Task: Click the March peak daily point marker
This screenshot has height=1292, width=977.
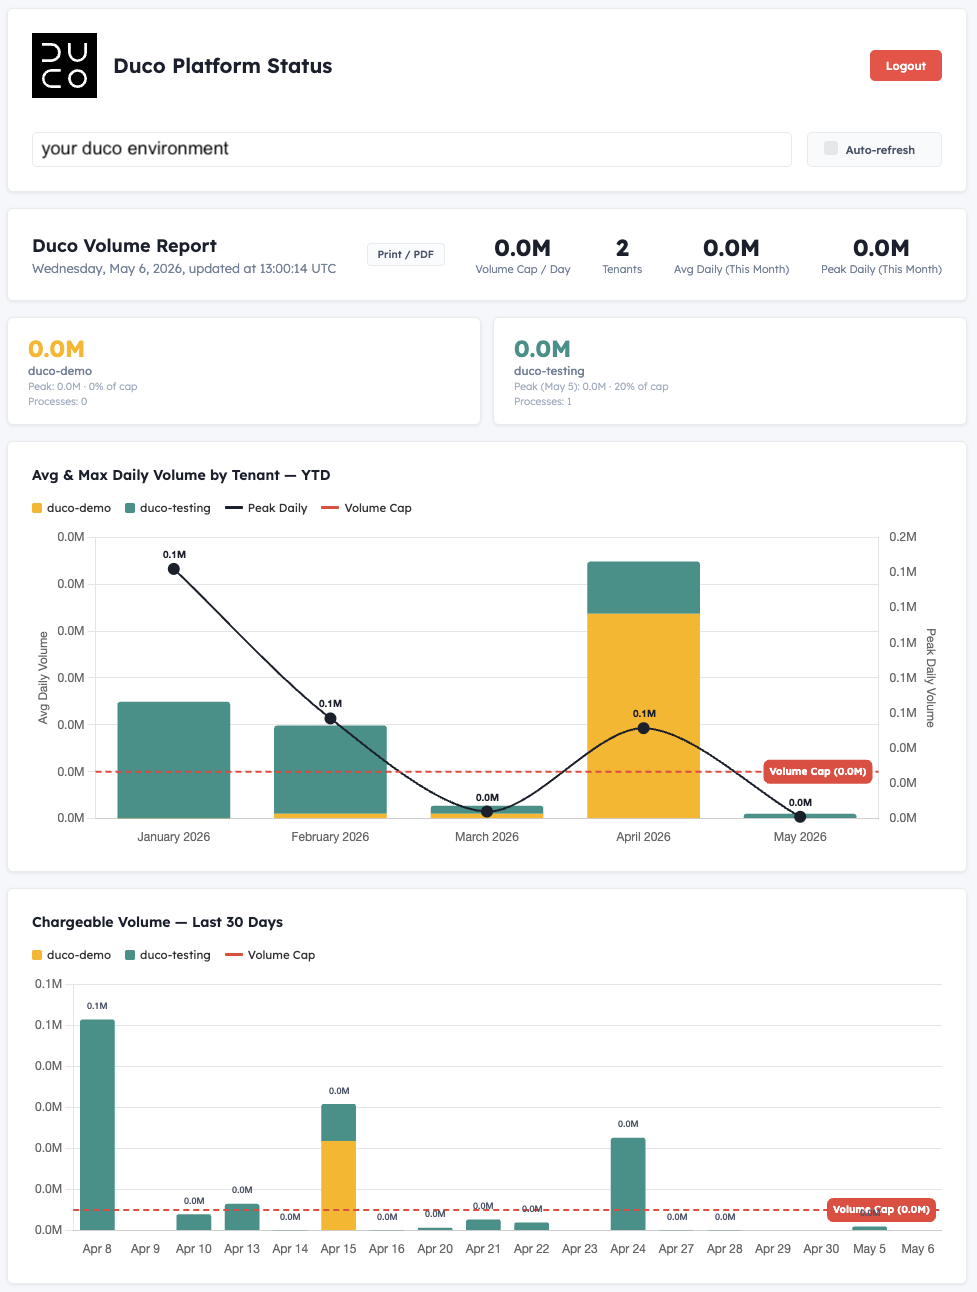Action: 487,811
